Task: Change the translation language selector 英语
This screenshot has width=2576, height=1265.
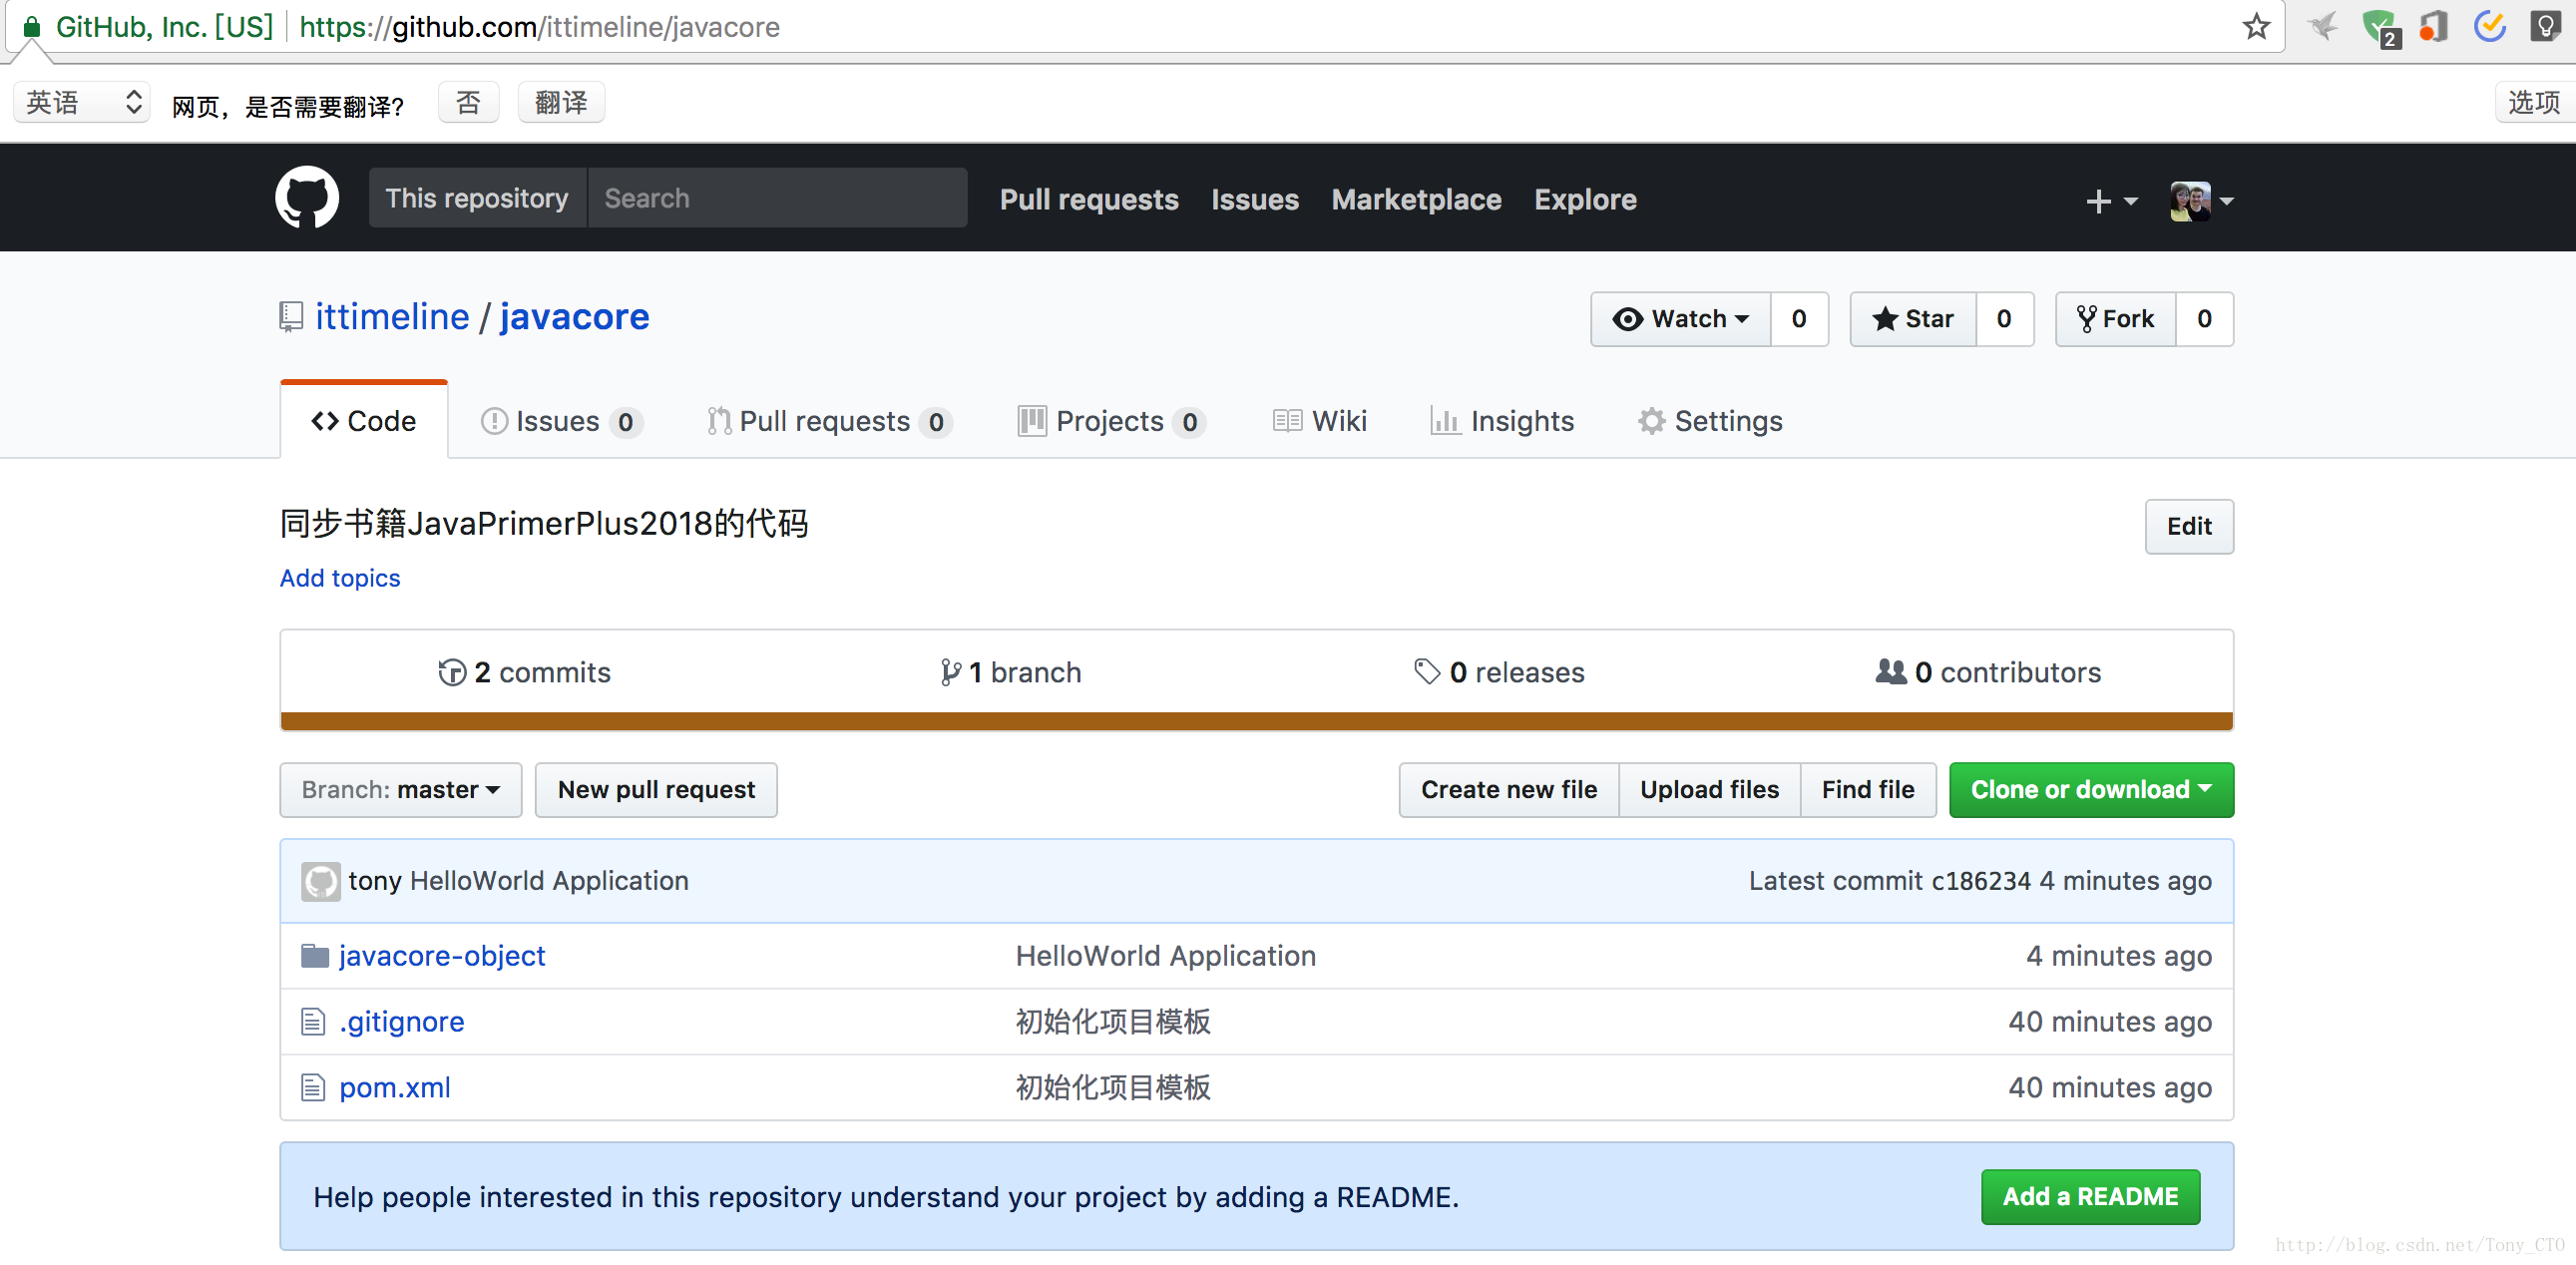Action: (x=83, y=102)
